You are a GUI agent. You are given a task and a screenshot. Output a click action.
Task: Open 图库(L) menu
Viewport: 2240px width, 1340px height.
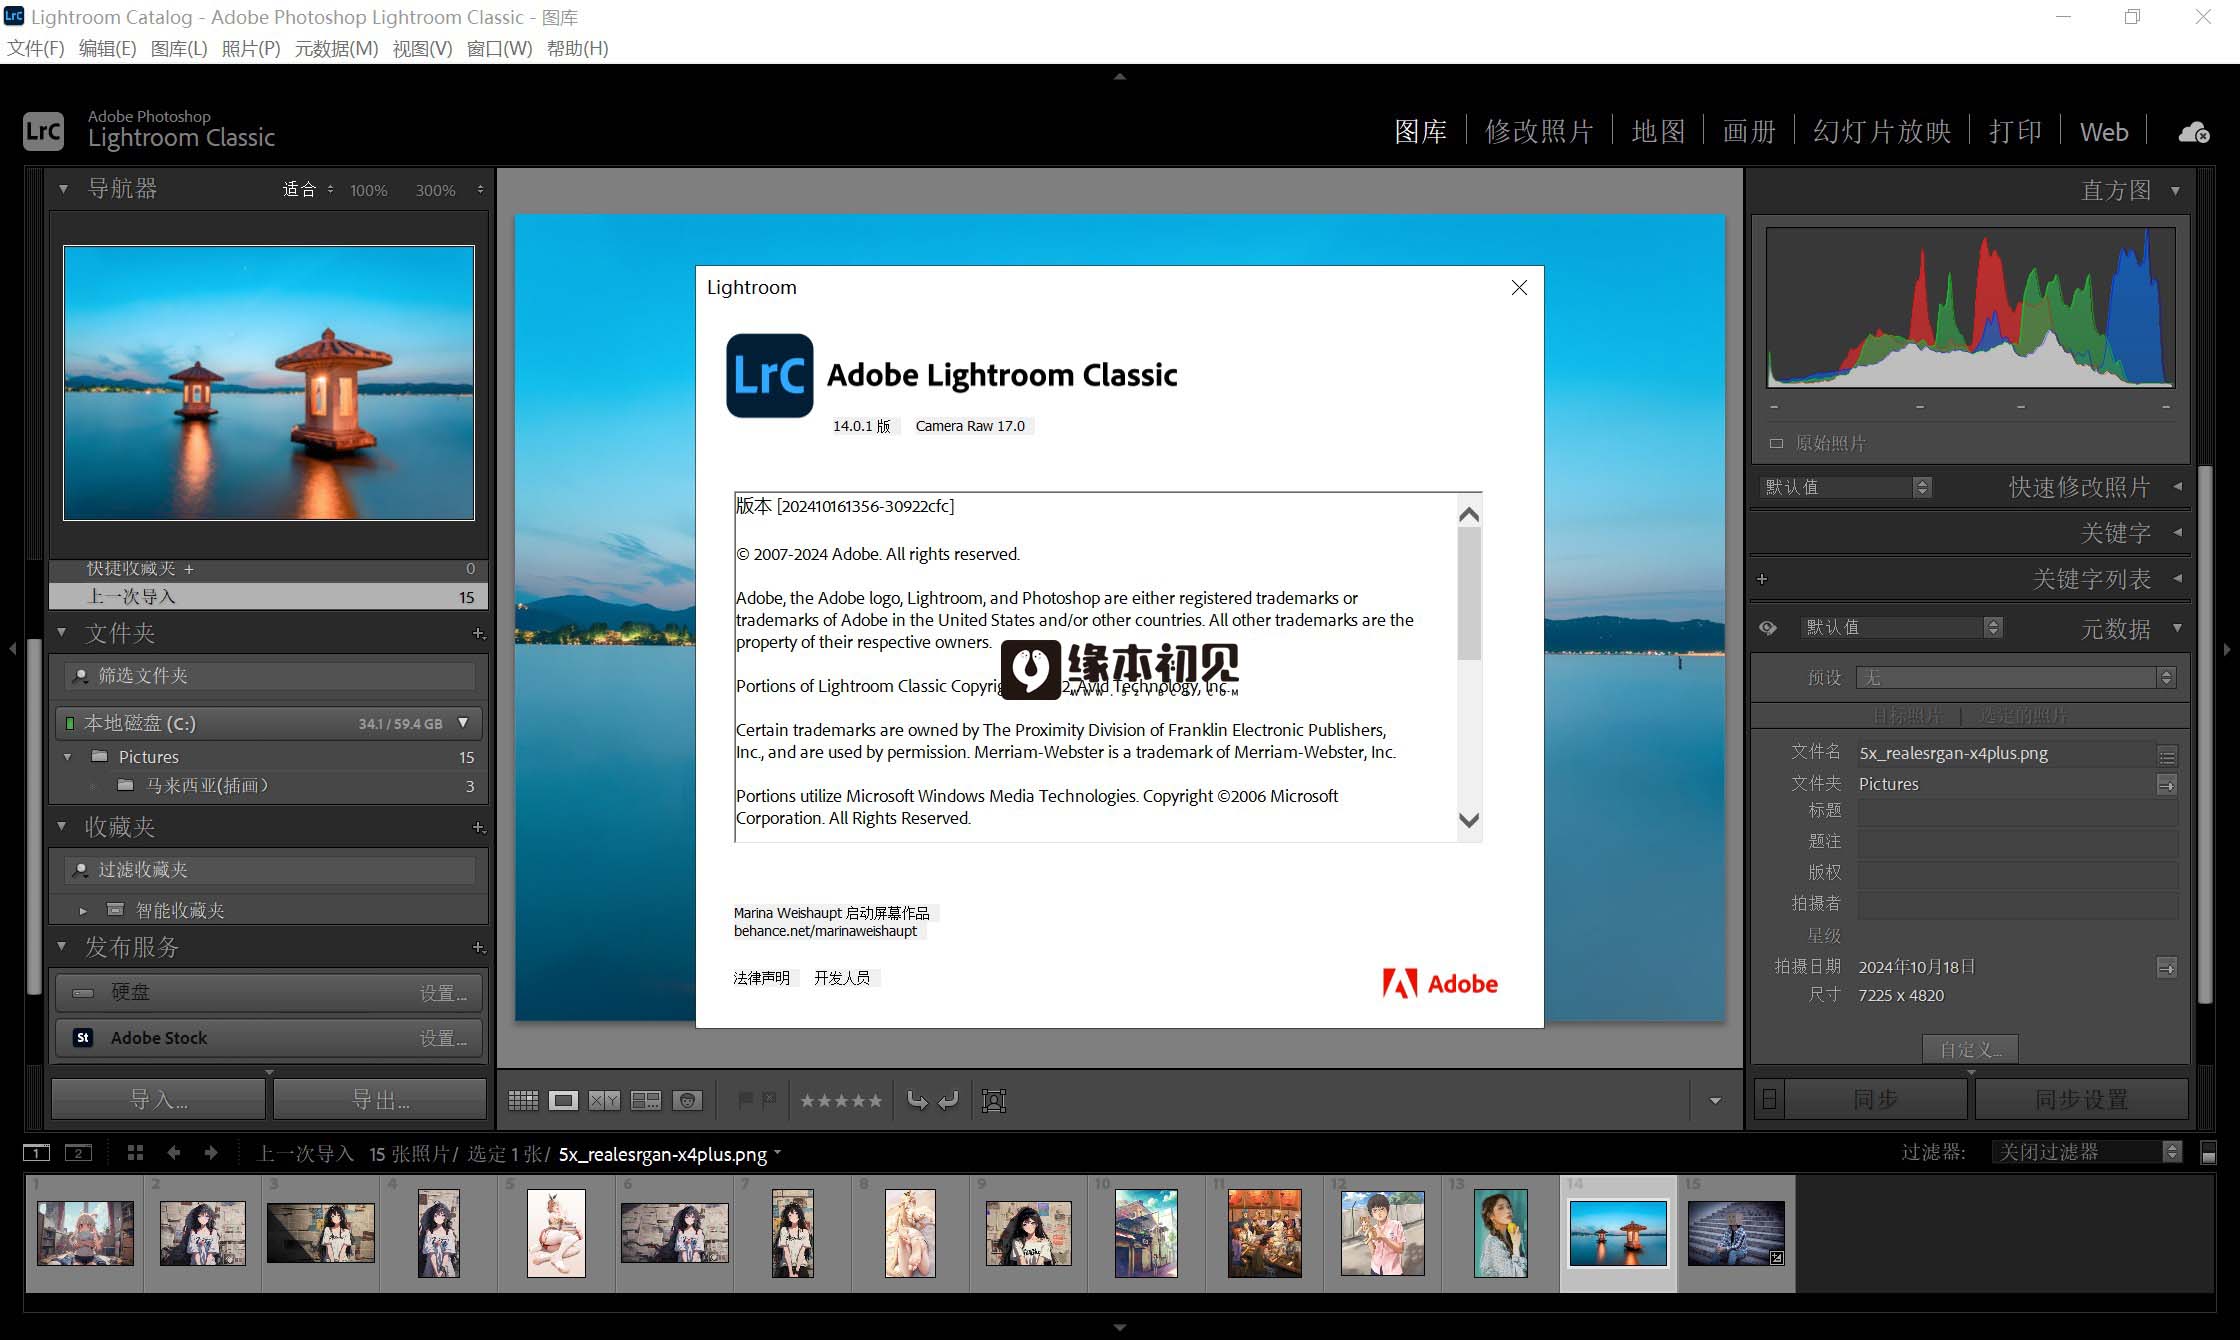[179, 48]
